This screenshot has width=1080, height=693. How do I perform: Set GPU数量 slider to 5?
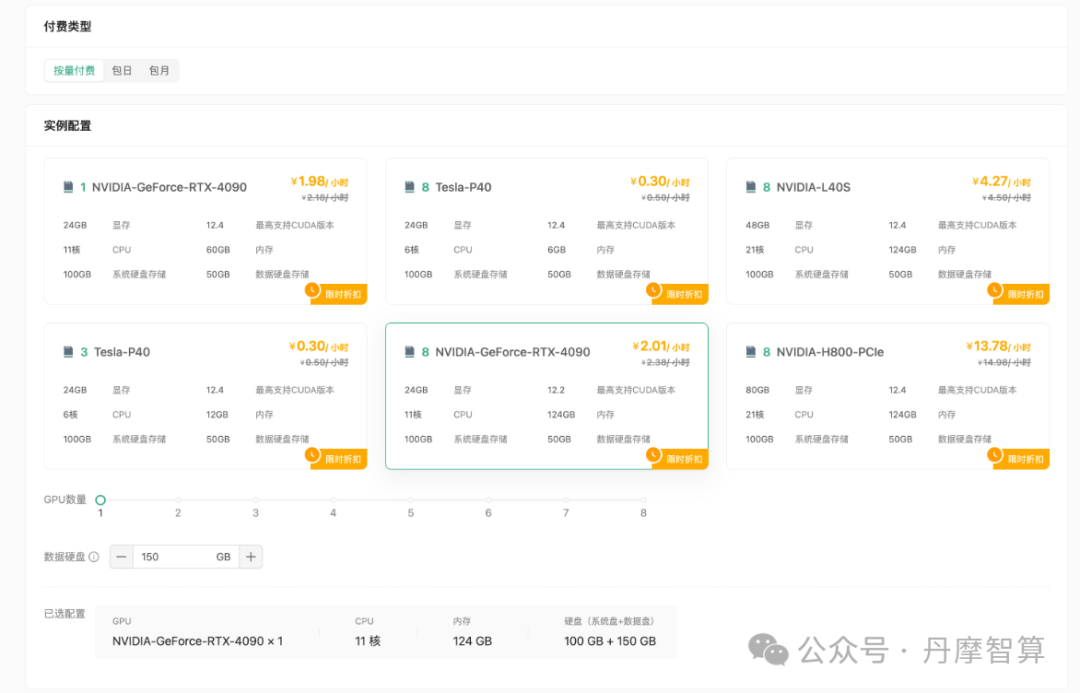[x=411, y=500]
